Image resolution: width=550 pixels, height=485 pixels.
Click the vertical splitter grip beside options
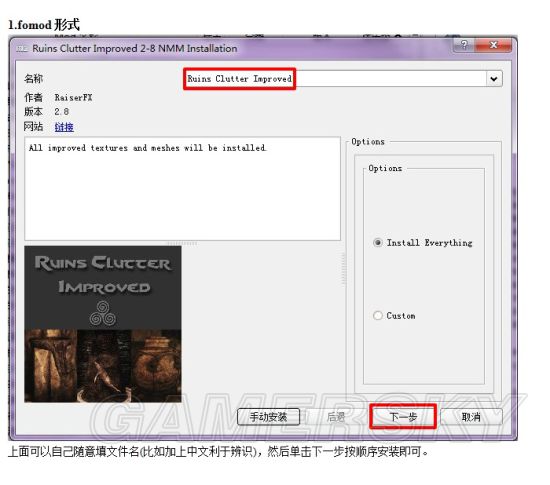tap(343, 269)
